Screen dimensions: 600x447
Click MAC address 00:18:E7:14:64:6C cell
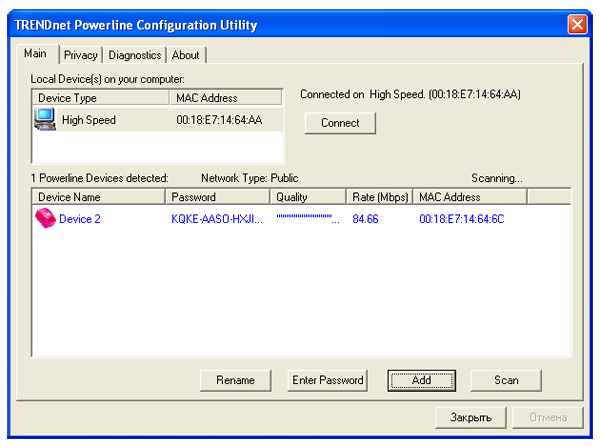462,219
